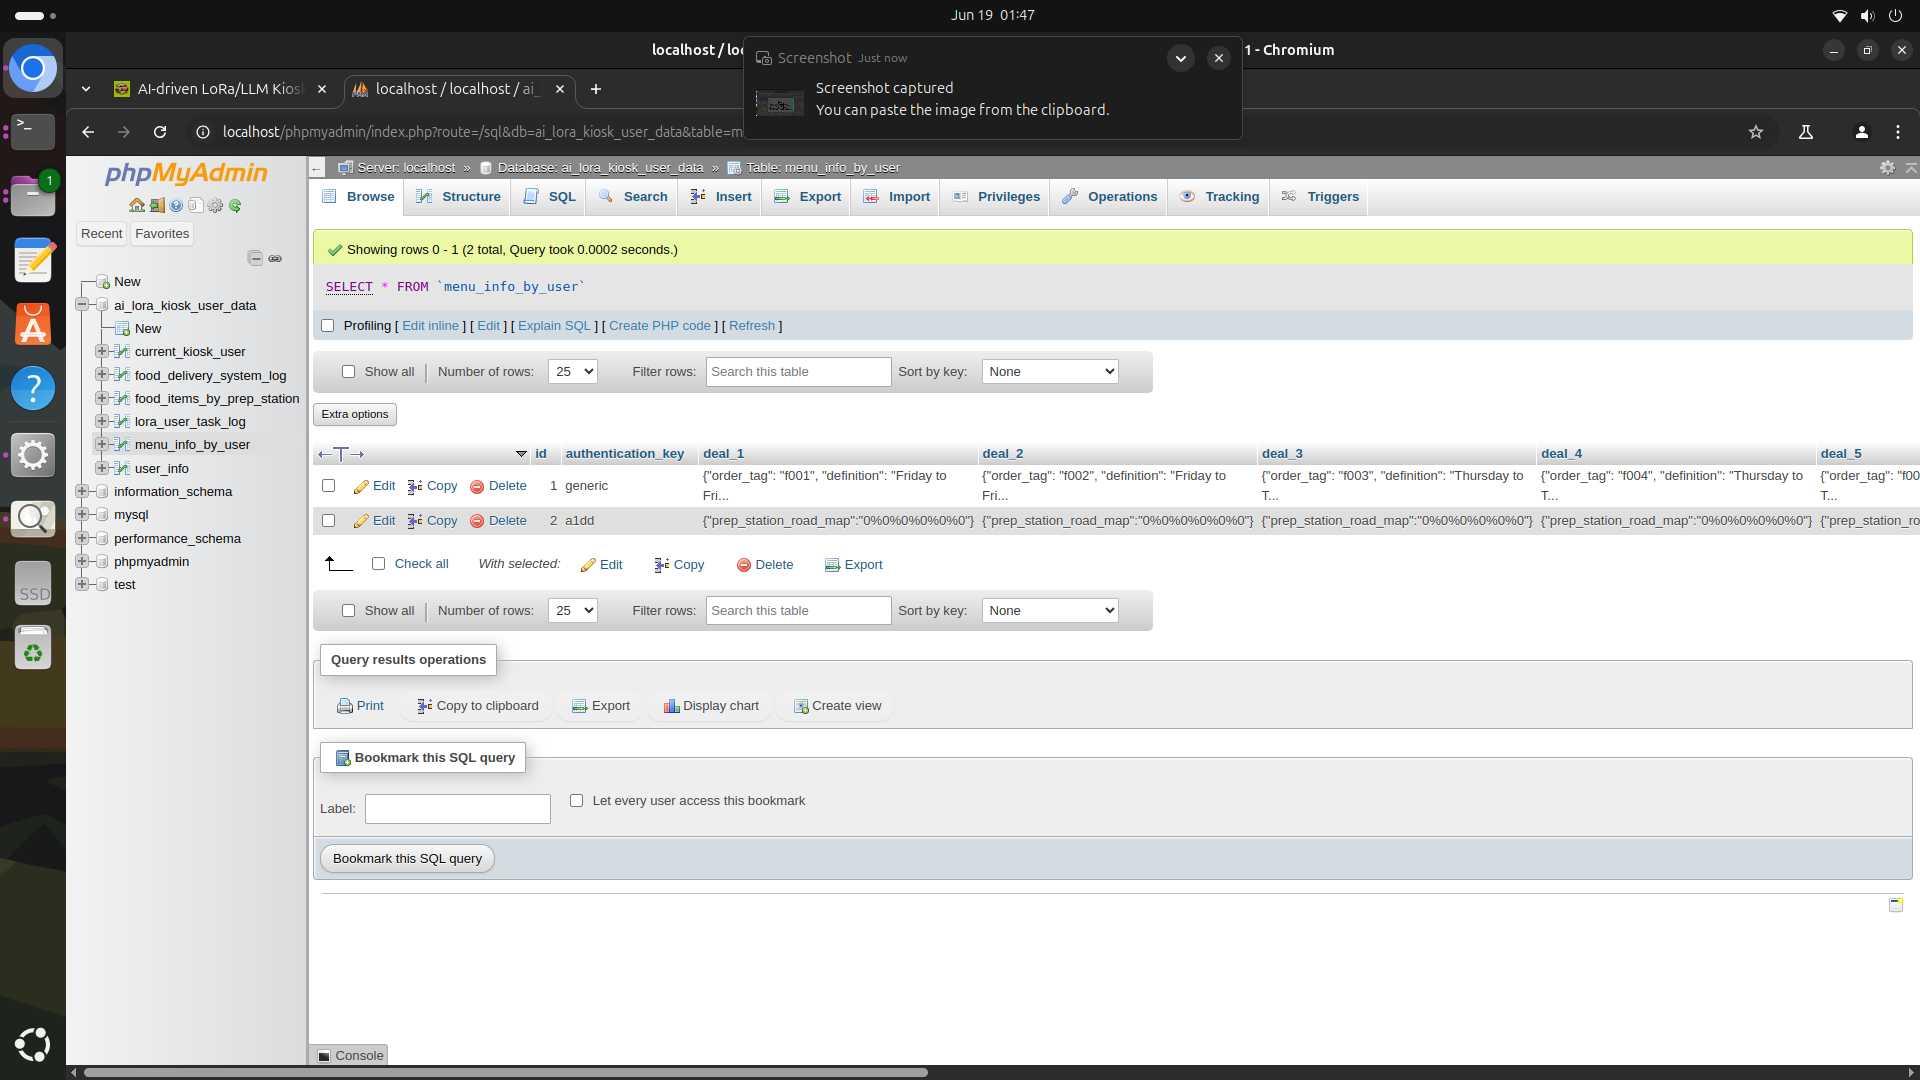1920x1080 pixels.
Task: Expand the information_schema database node
Action: click(82, 492)
